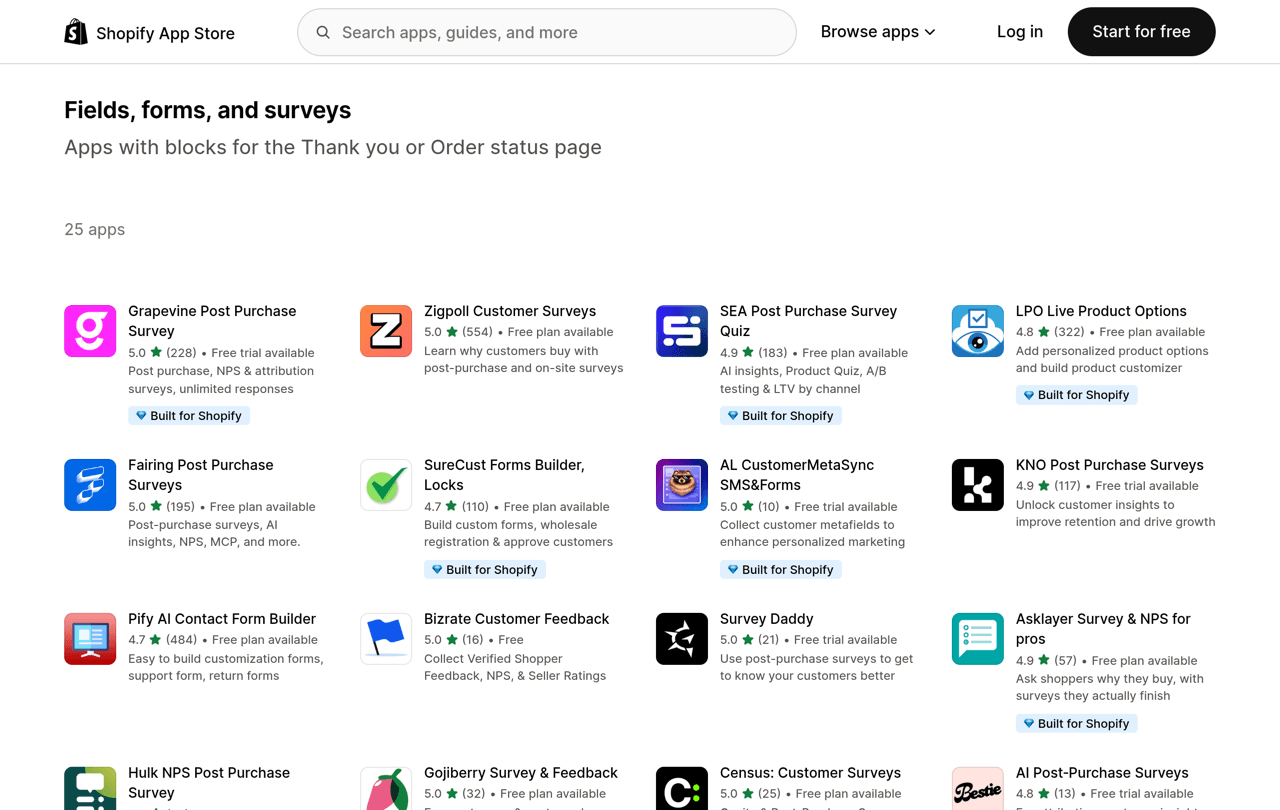Screen dimensions: 1280x810
Task: Open the Asklayer Survey & NPS for pros title
Action: click(x=1103, y=629)
